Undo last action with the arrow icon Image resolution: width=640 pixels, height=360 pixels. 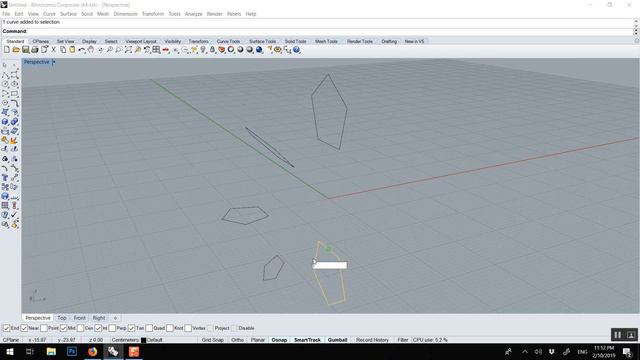(x=82, y=50)
